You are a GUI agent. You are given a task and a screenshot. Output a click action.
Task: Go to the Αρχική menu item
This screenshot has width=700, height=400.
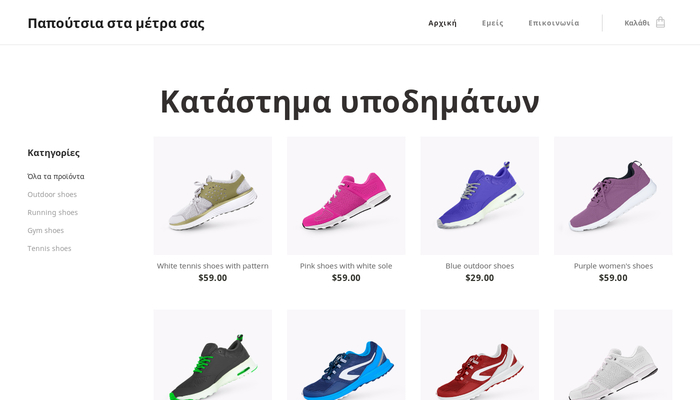442,23
